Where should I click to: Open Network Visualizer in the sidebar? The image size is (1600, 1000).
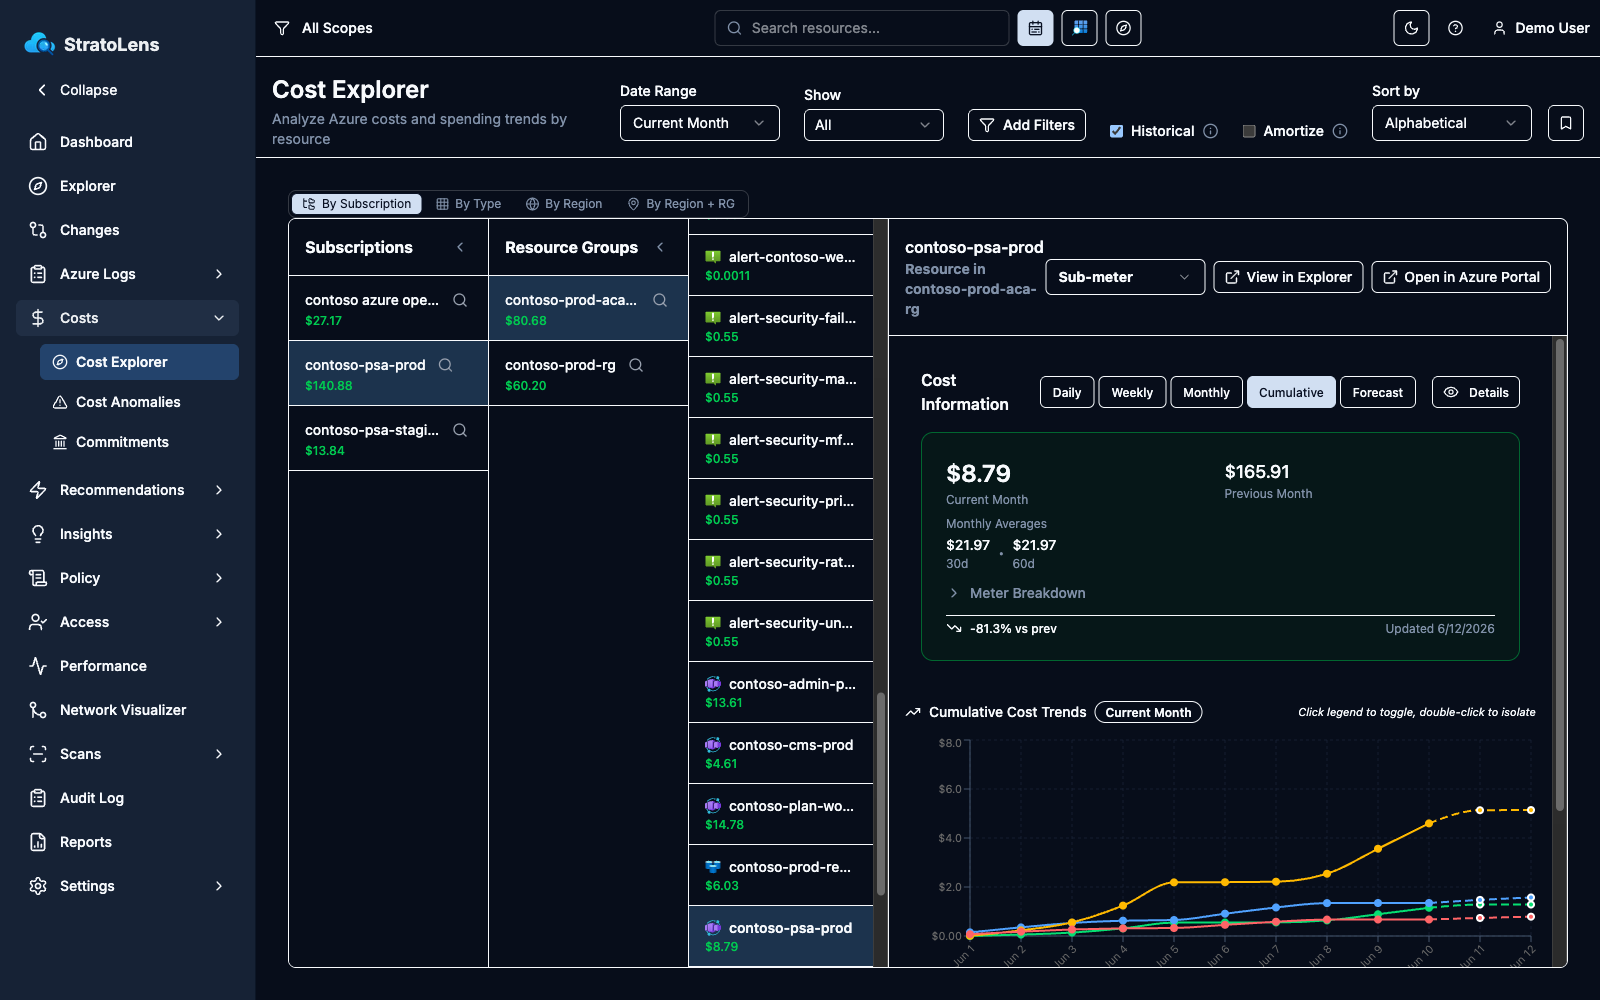(x=128, y=710)
